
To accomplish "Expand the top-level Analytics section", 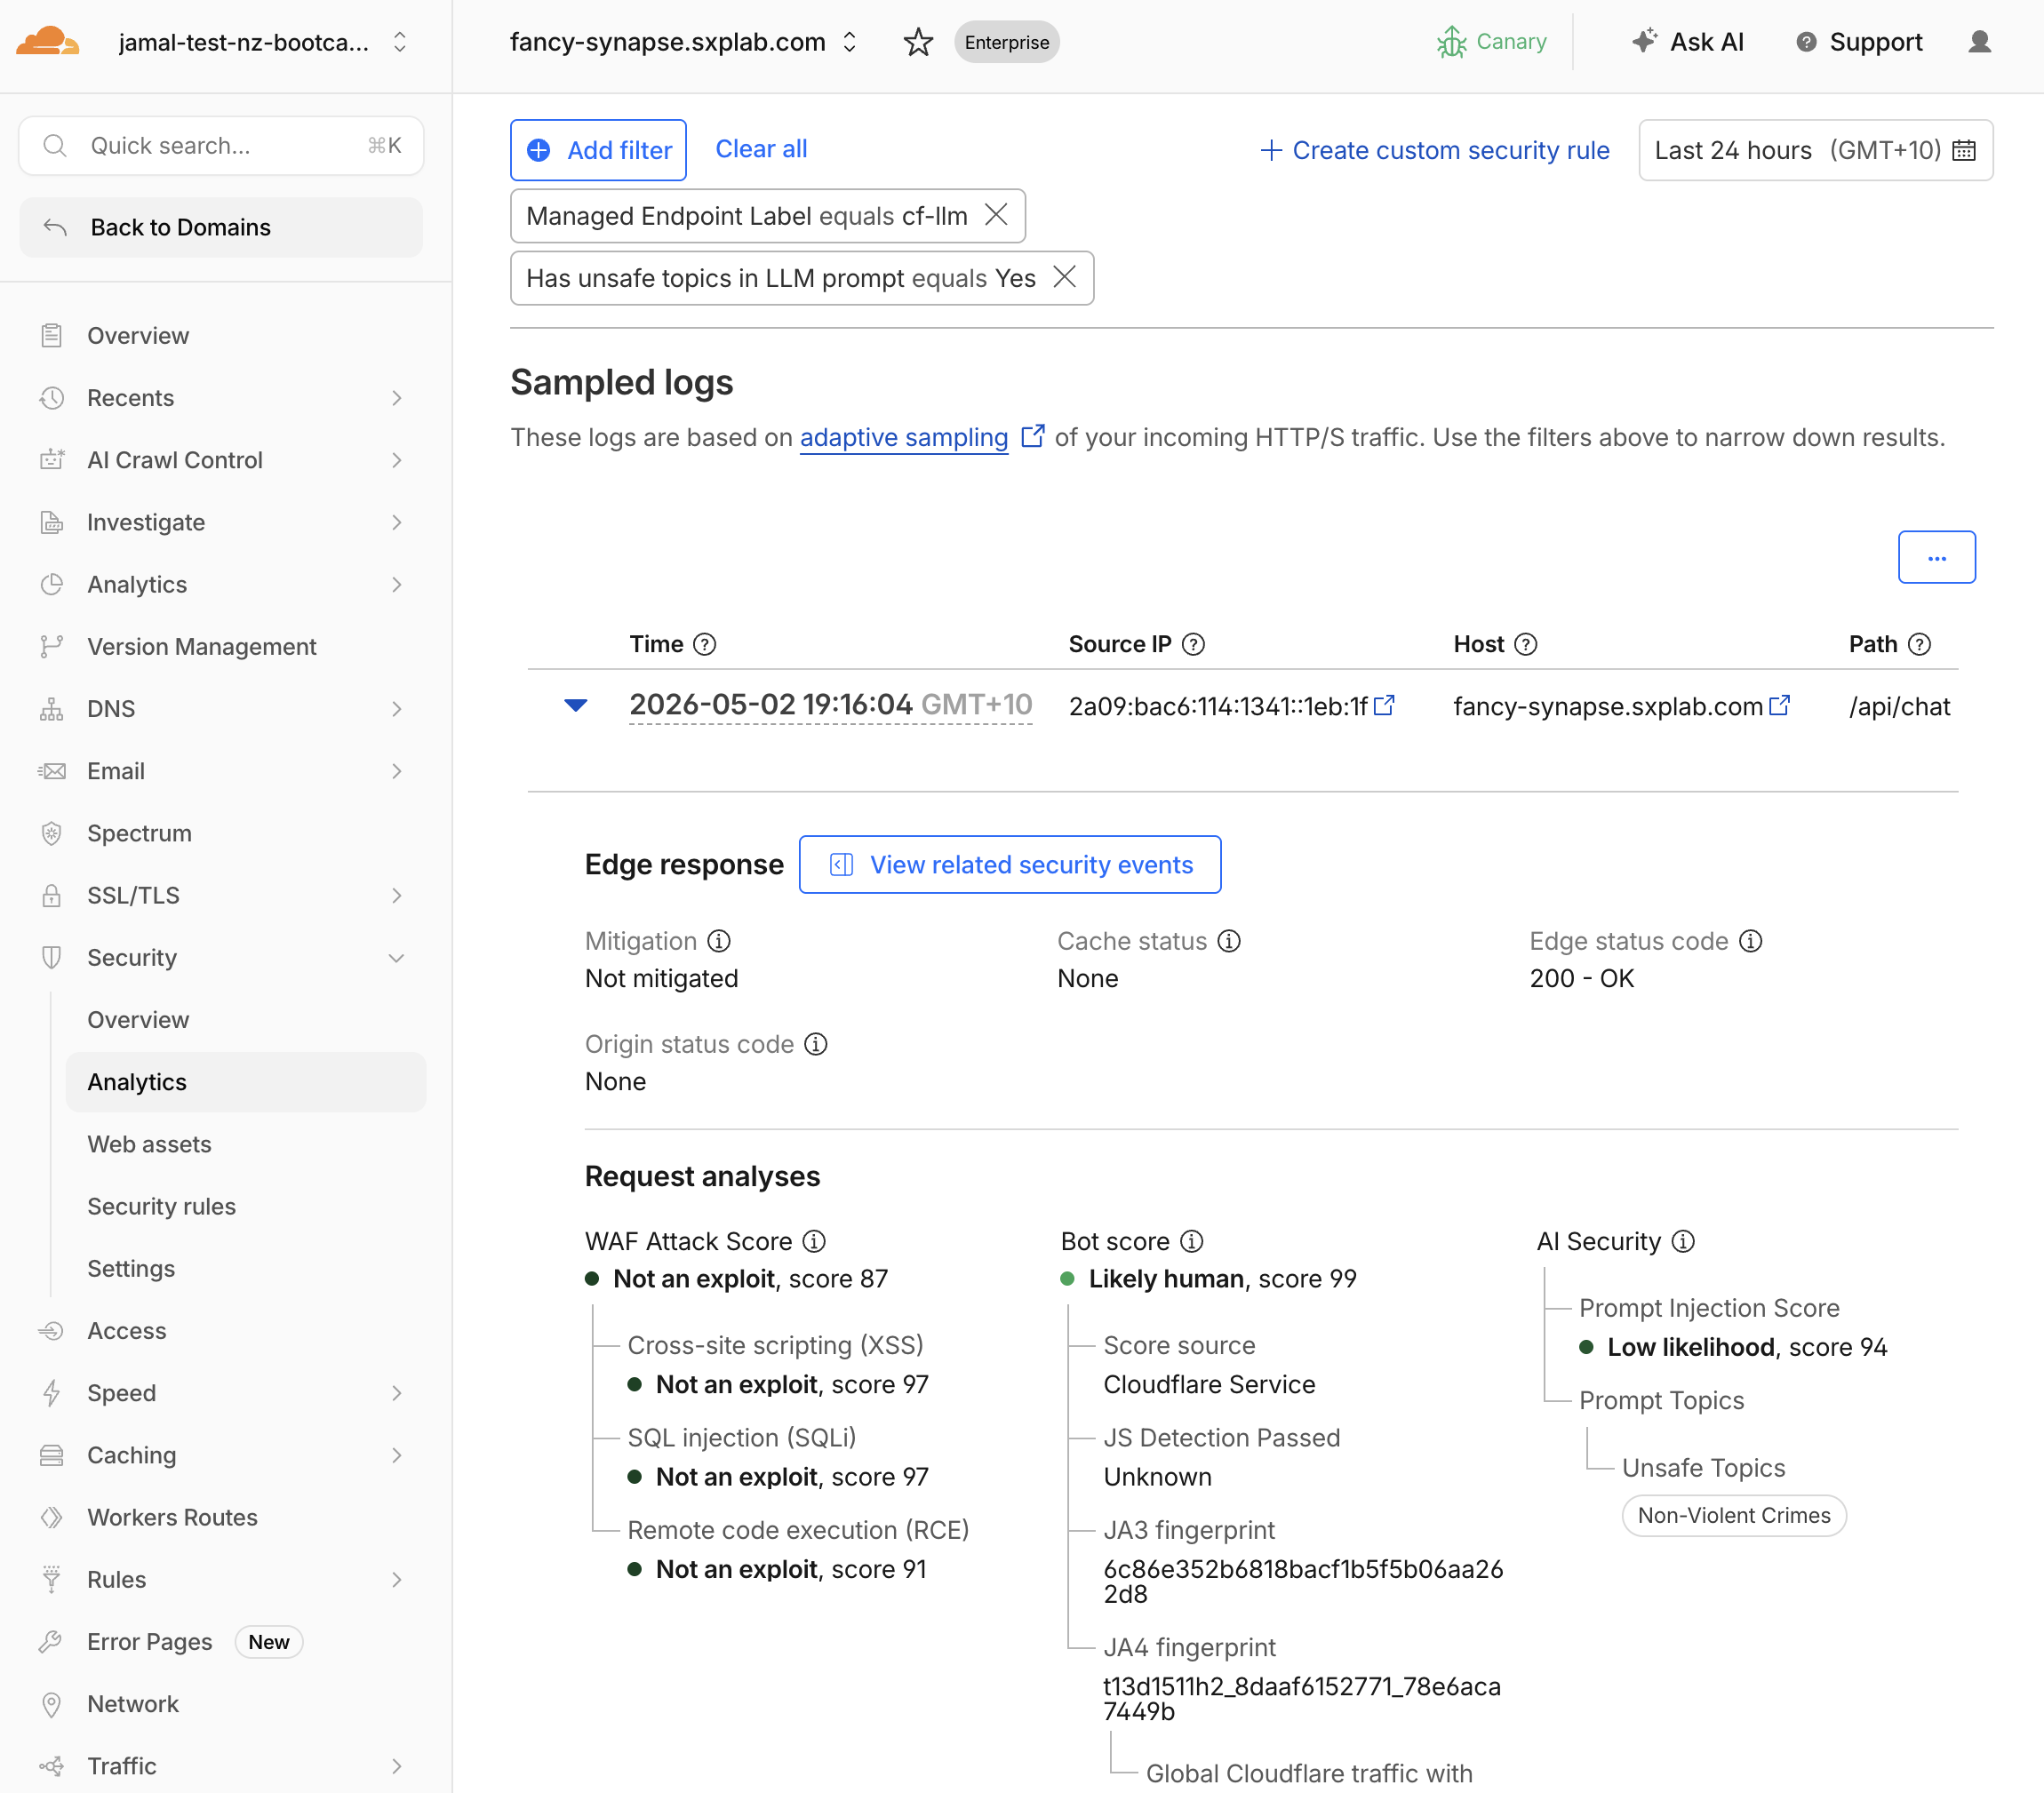I will tap(396, 584).
